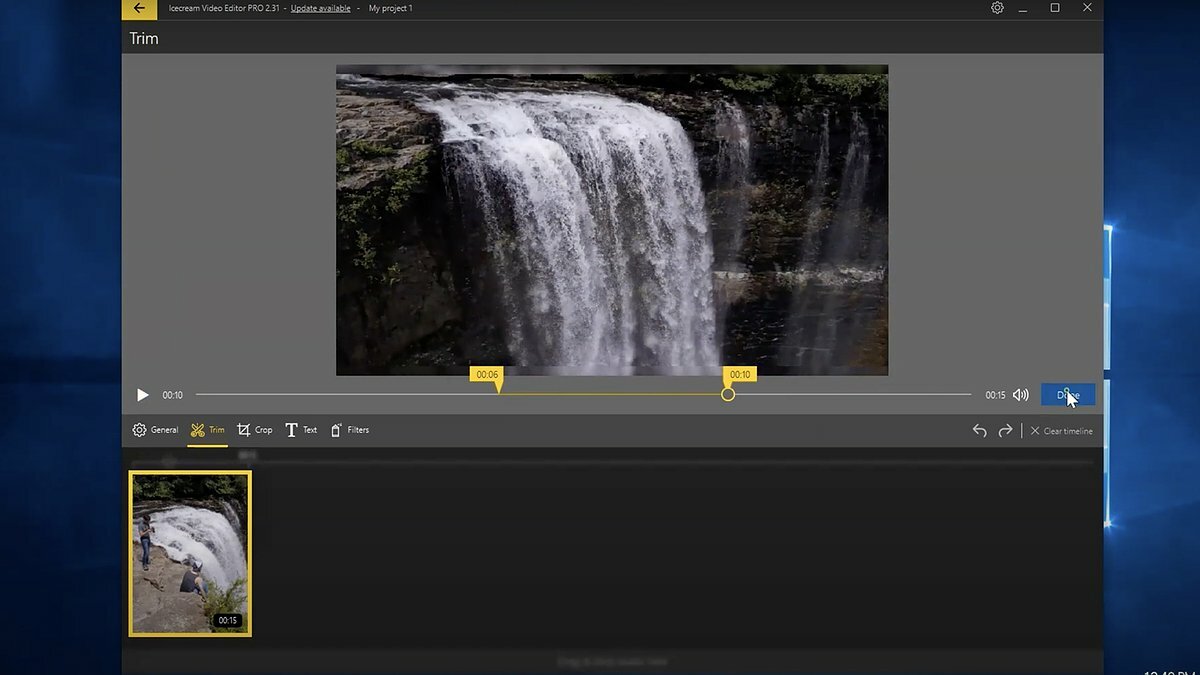Confirm trim with the blue Done button
Screen dimensions: 1200x675
(x=1068, y=395)
